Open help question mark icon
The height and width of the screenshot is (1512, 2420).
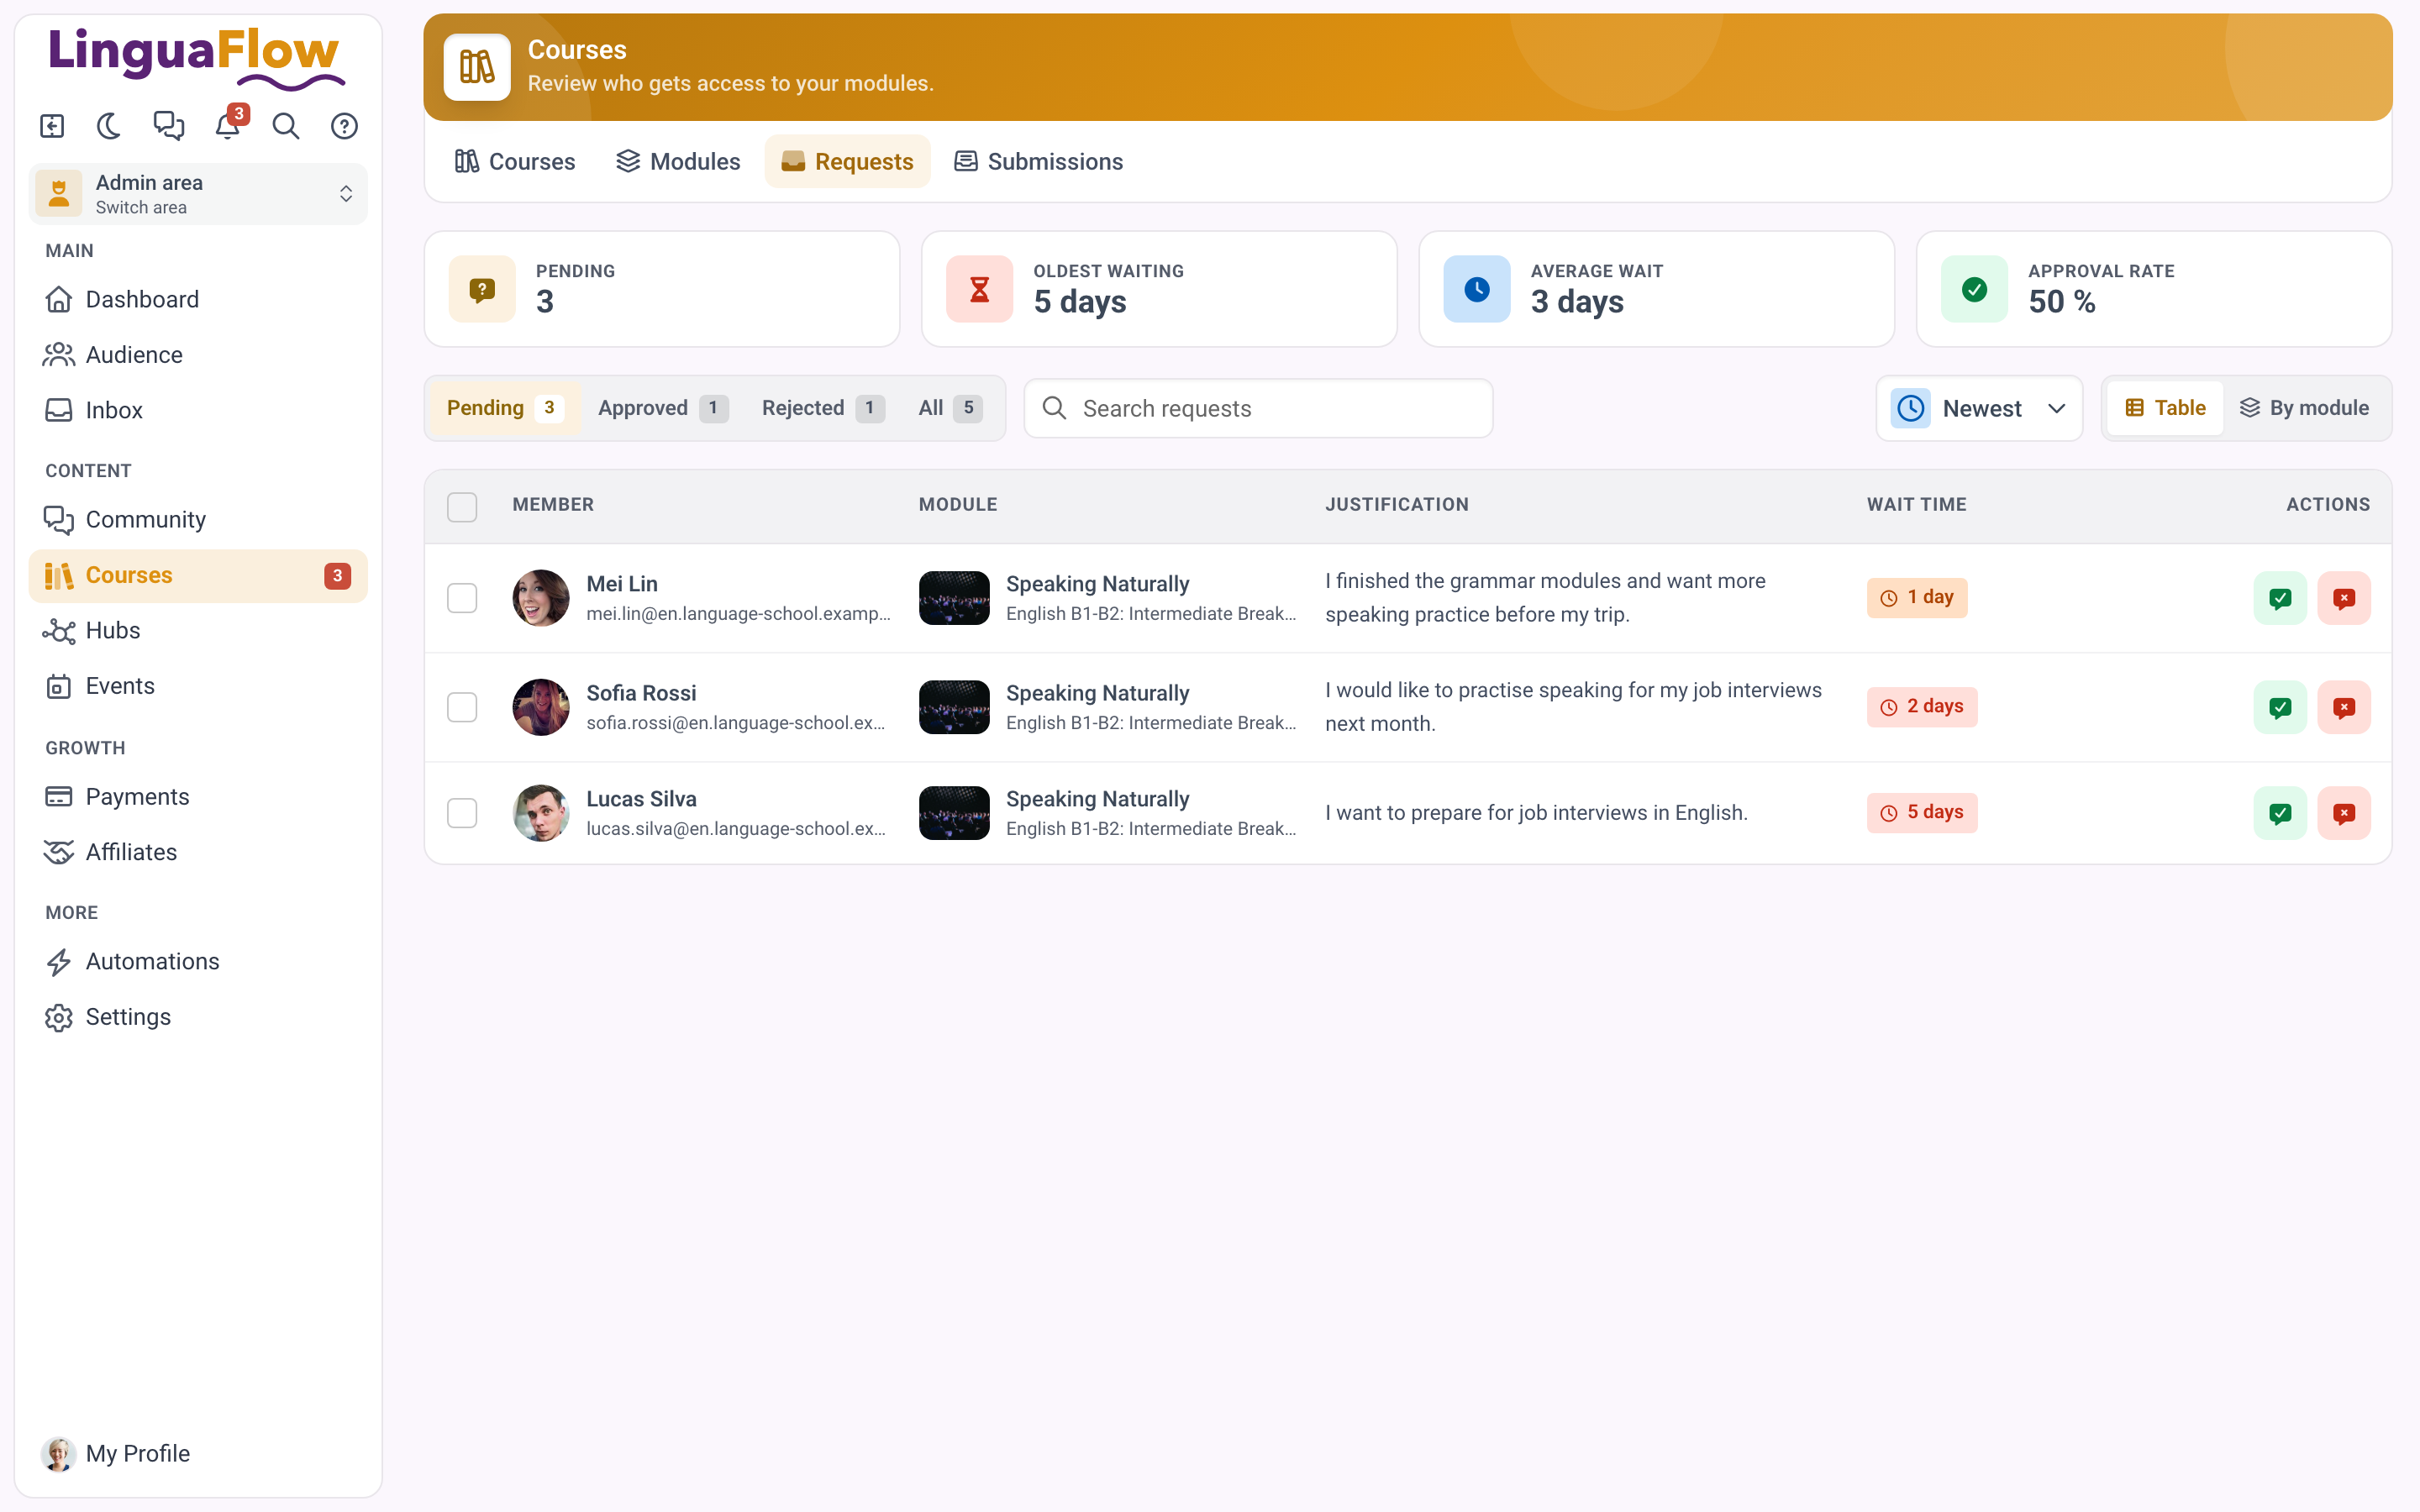[x=344, y=126]
